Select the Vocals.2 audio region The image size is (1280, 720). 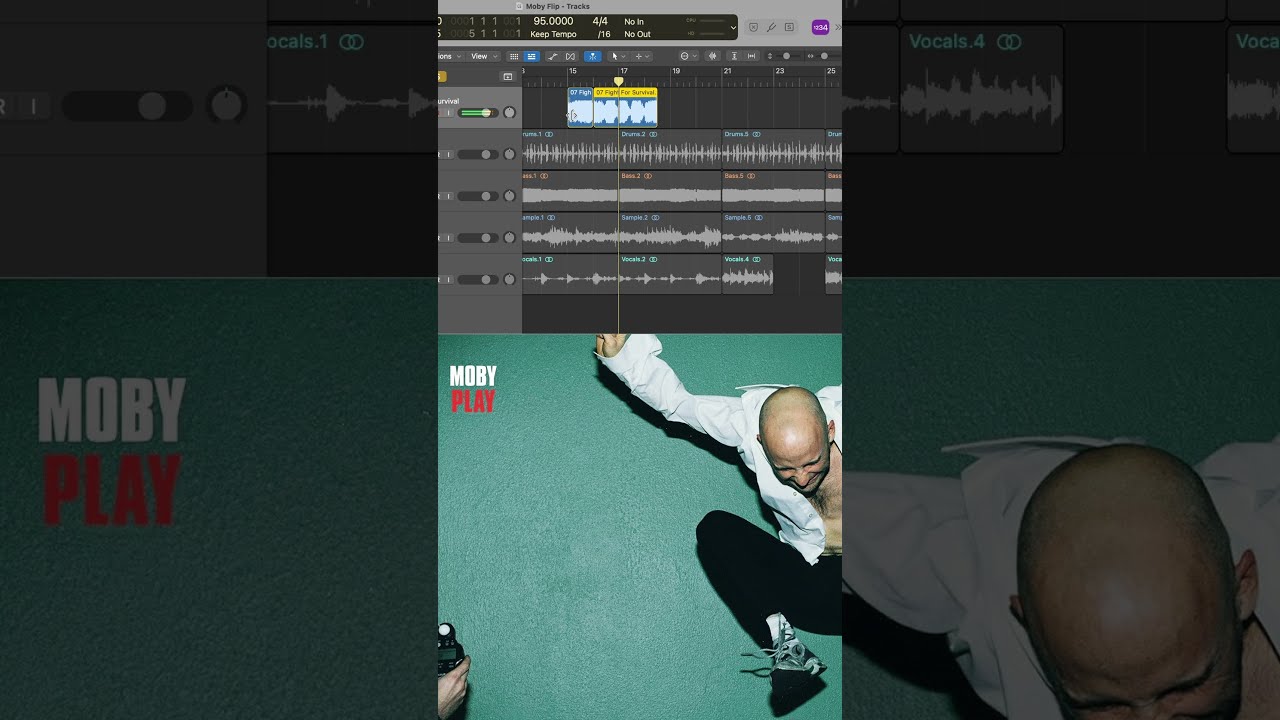coord(670,274)
